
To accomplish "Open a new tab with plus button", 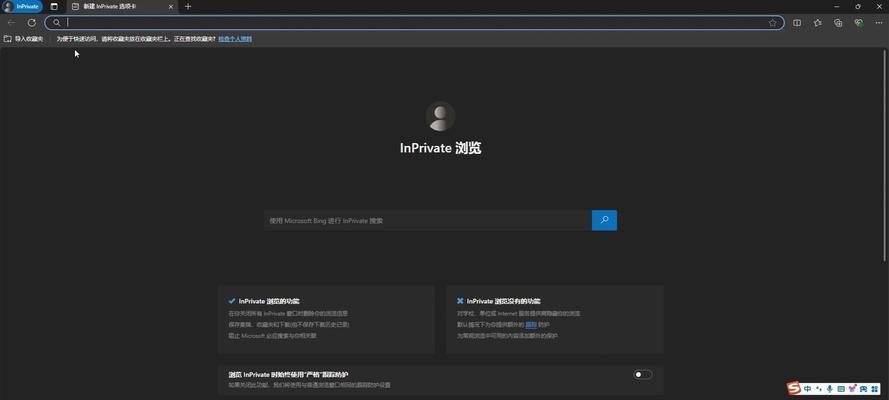I will (x=188, y=6).
